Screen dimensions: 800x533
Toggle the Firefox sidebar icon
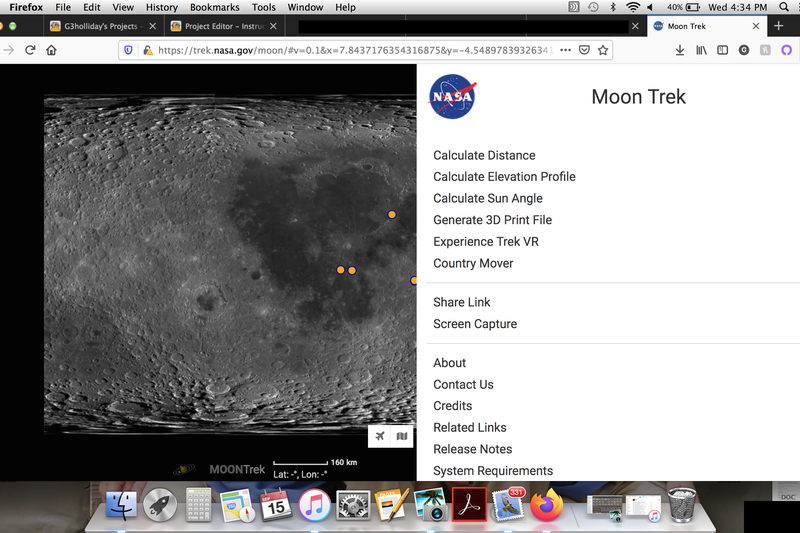pos(722,50)
